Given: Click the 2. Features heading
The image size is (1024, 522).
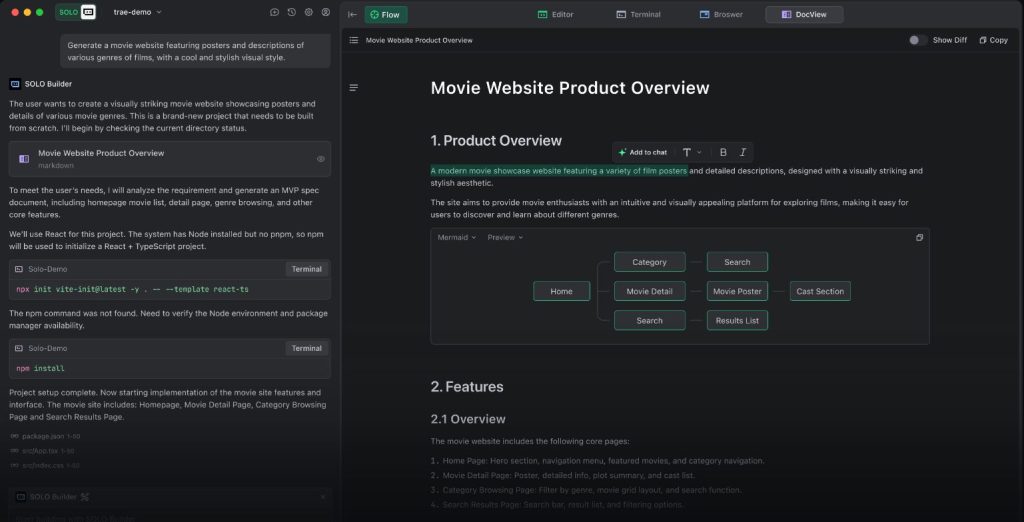Looking at the screenshot, I should click(x=467, y=387).
